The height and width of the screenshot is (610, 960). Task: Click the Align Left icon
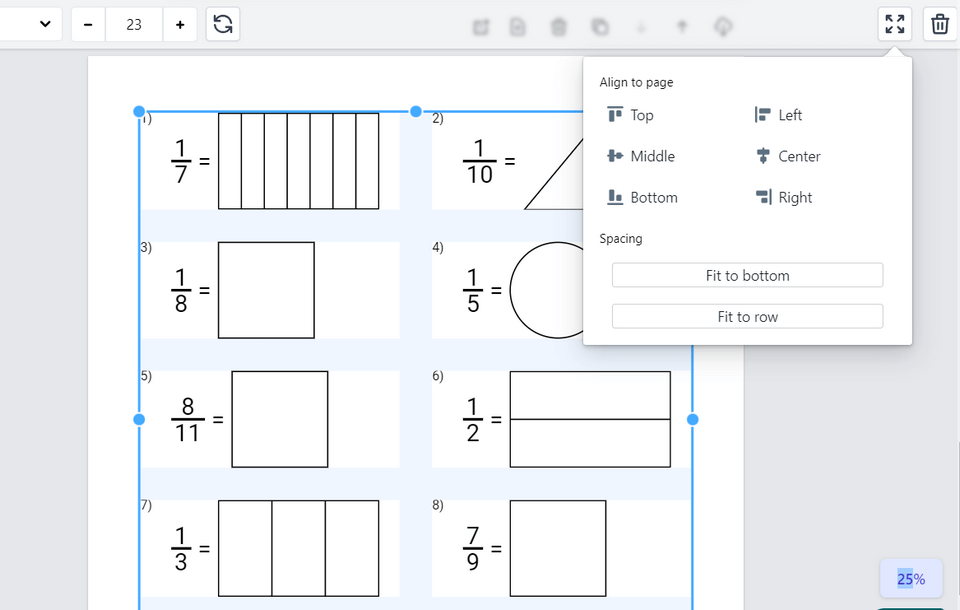pos(761,114)
